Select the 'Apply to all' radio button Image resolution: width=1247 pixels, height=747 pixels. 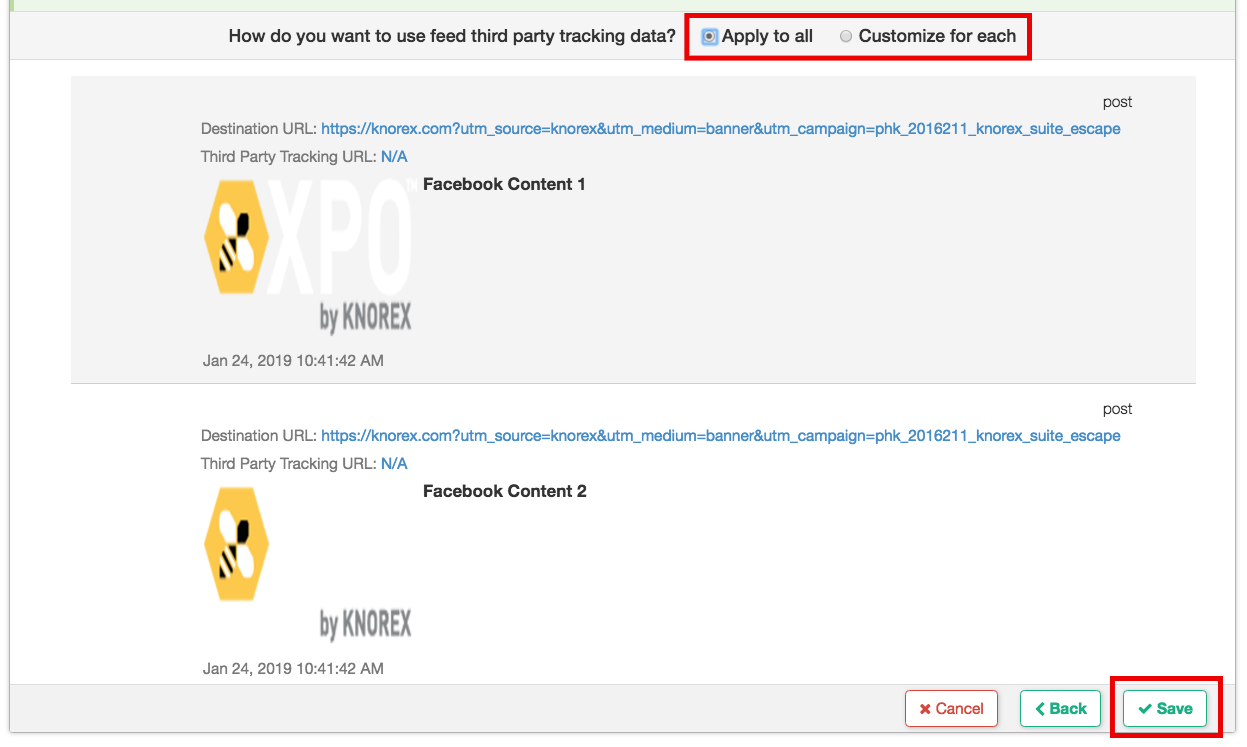pyautogui.click(x=710, y=37)
